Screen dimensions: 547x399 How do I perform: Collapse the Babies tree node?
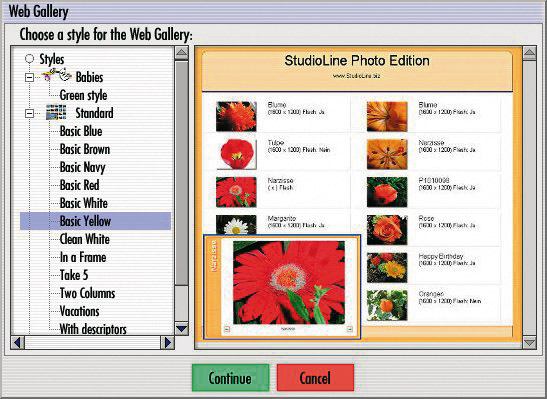tap(30, 77)
